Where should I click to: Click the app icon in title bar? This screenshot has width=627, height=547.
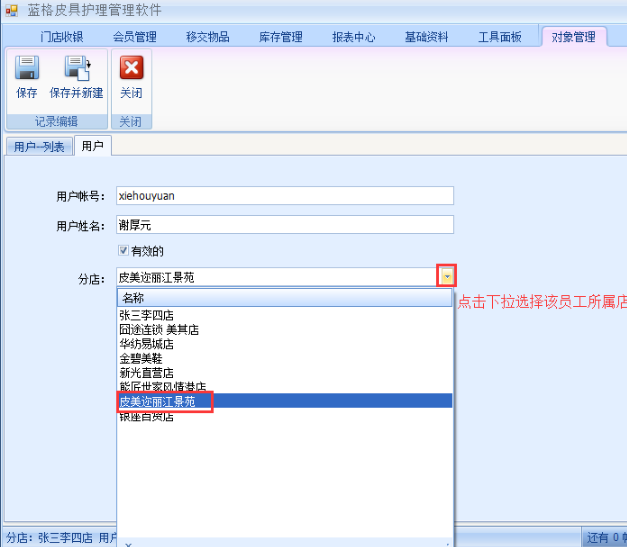(12, 10)
